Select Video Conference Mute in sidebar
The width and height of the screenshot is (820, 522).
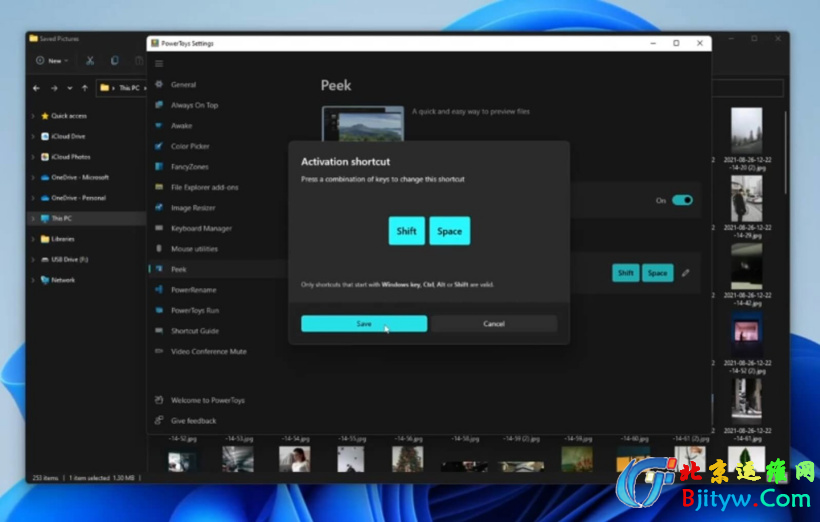[x=208, y=351]
